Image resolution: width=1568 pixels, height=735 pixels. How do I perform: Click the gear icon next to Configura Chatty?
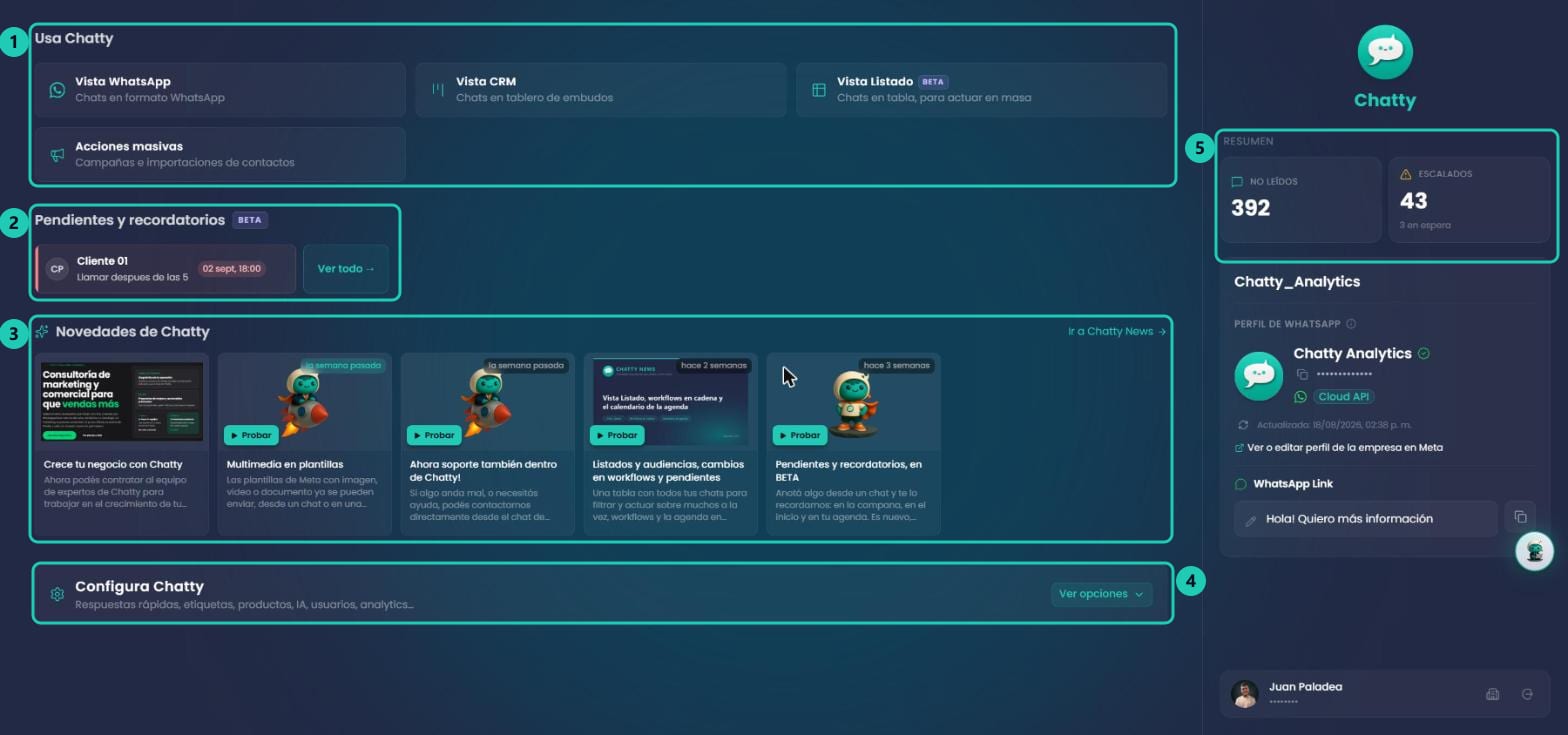57,594
